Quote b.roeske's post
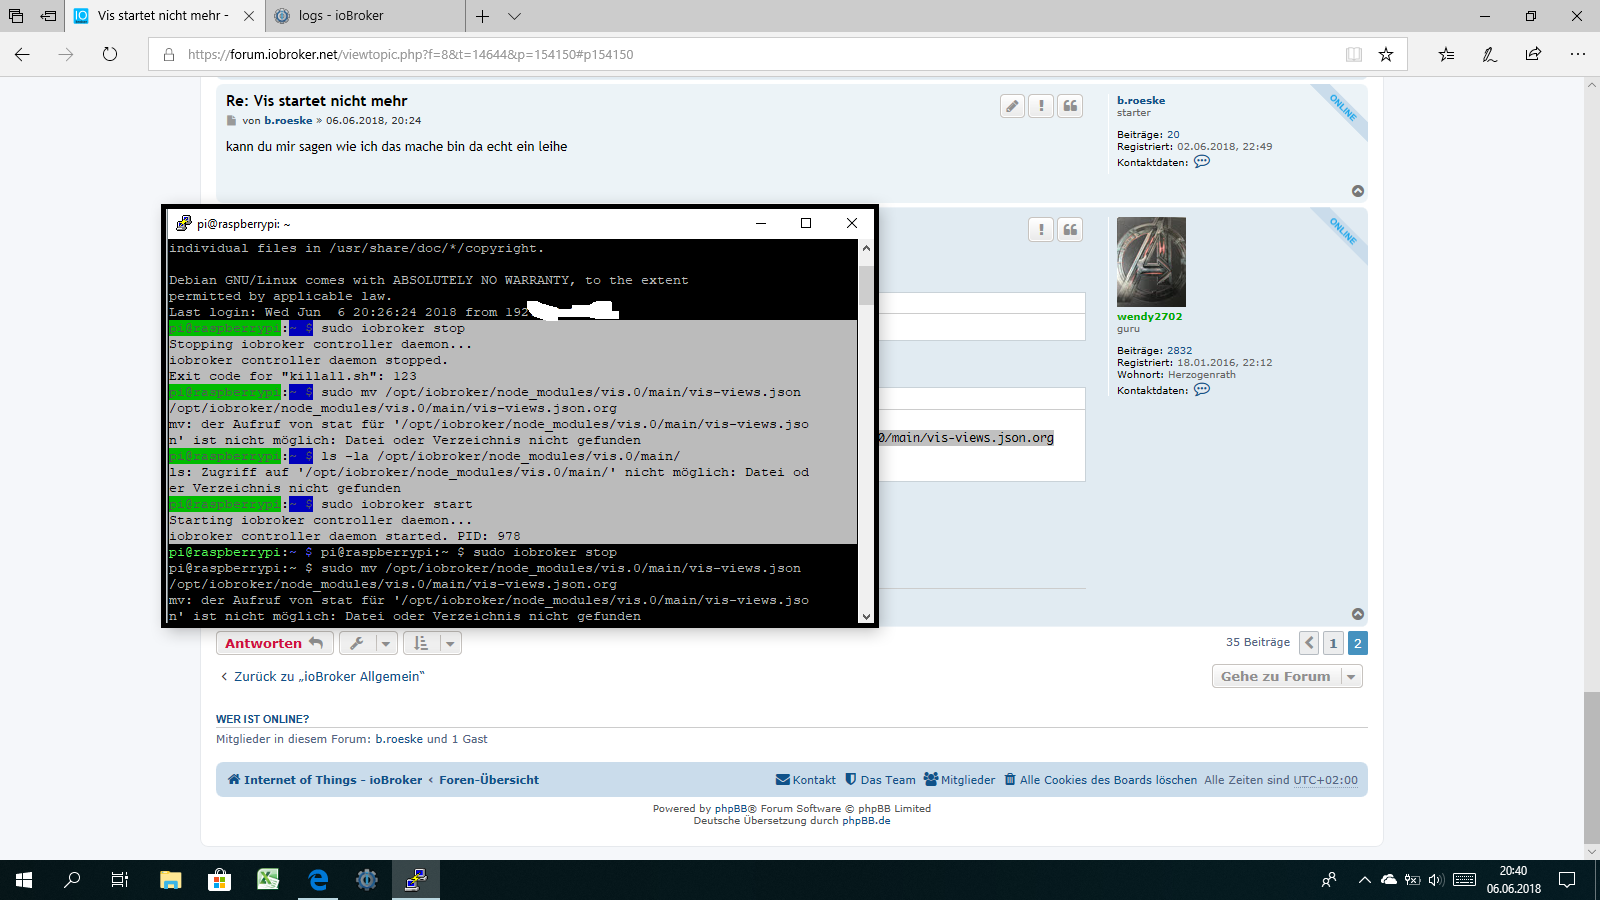1600x900 pixels. click(x=1070, y=106)
